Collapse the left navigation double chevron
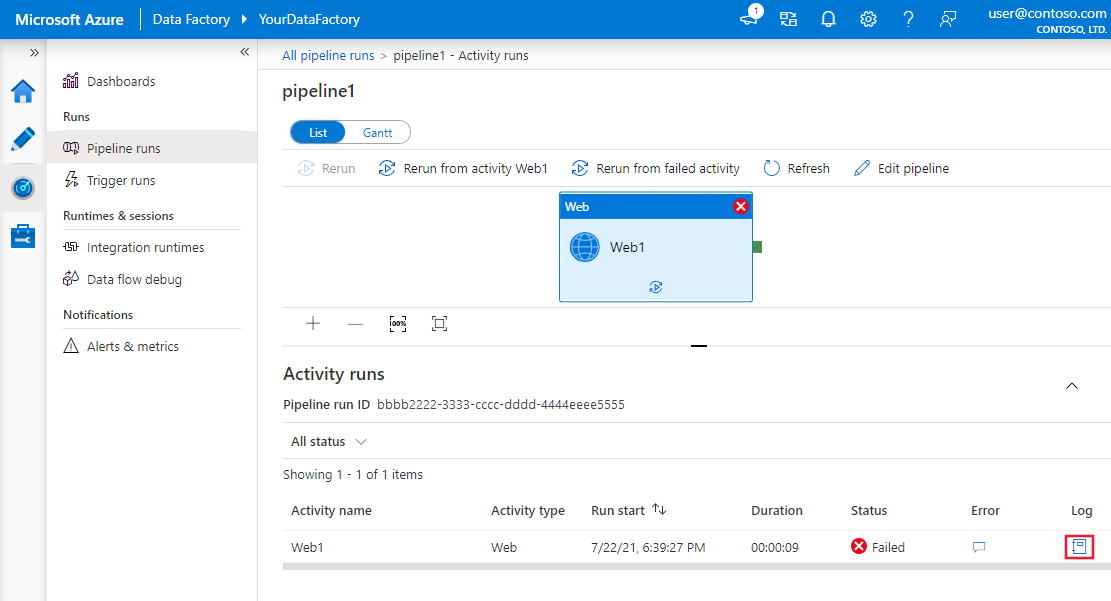The width and height of the screenshot is (1111, 601). pos(244,51)
